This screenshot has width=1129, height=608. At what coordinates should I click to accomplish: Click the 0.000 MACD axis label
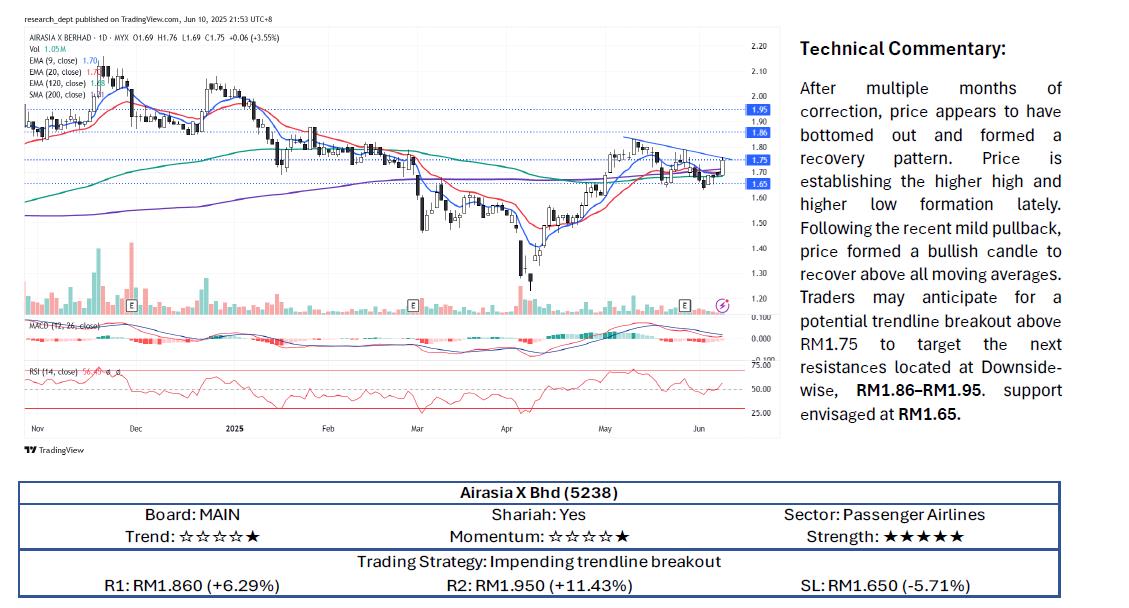click(x=761, y=339)
